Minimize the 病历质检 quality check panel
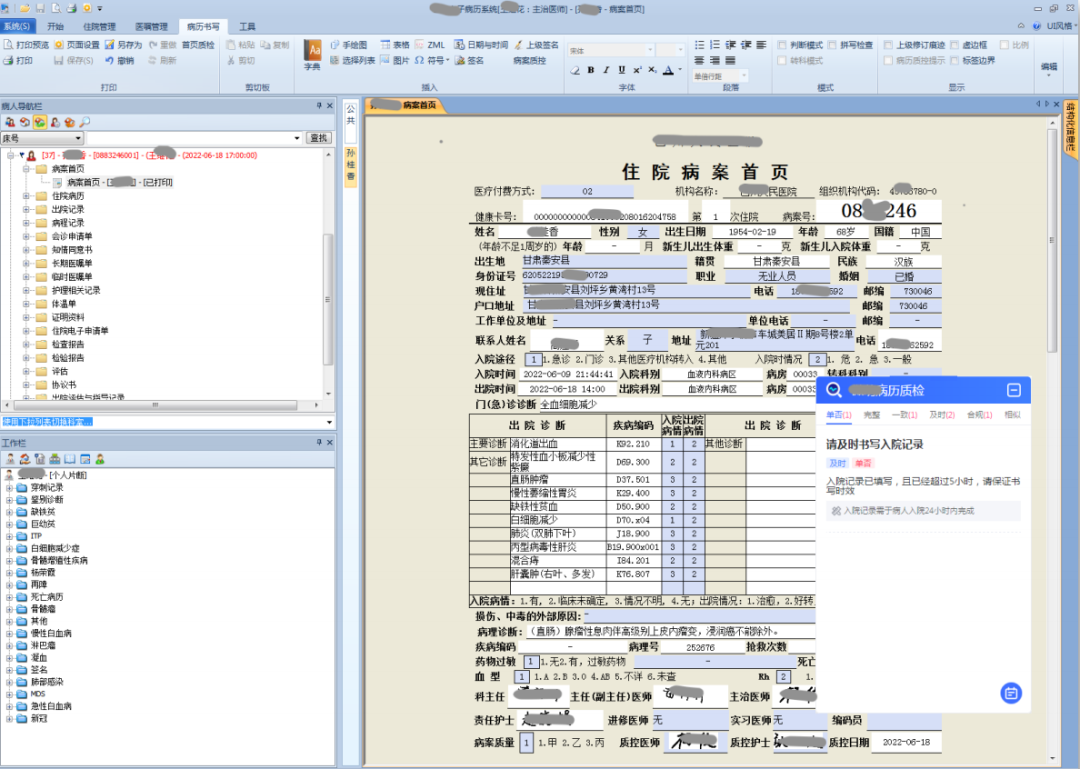1080x769 pixels. [x=1013, y=390]
